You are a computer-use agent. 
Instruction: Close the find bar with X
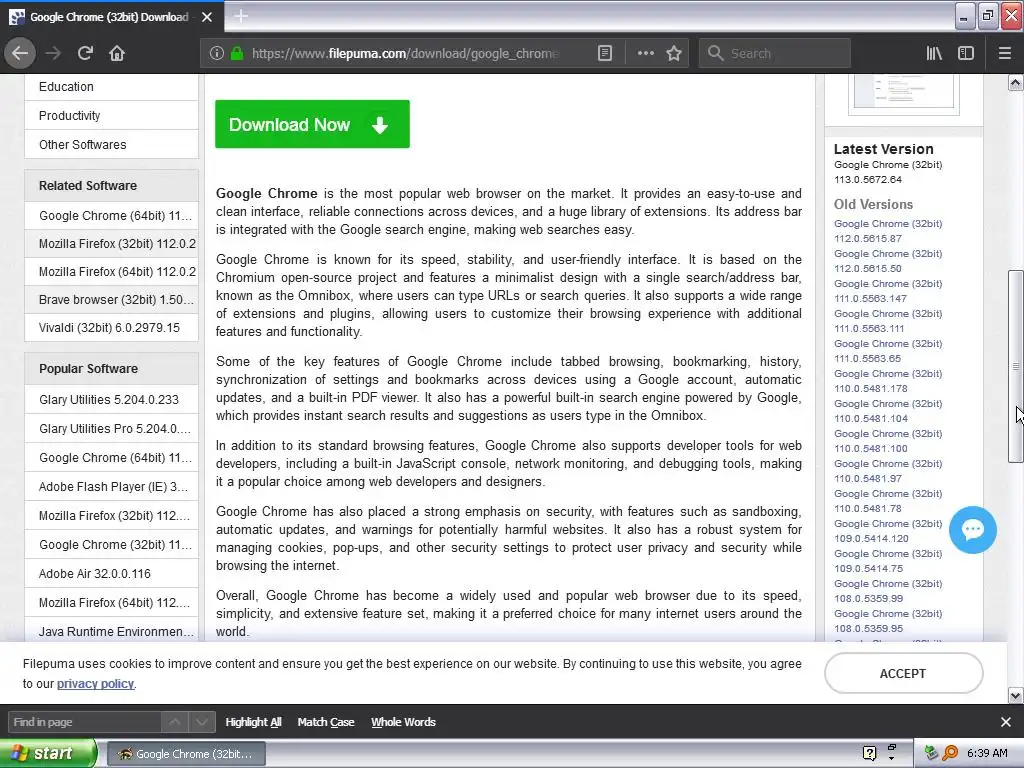click(1006, 722)
